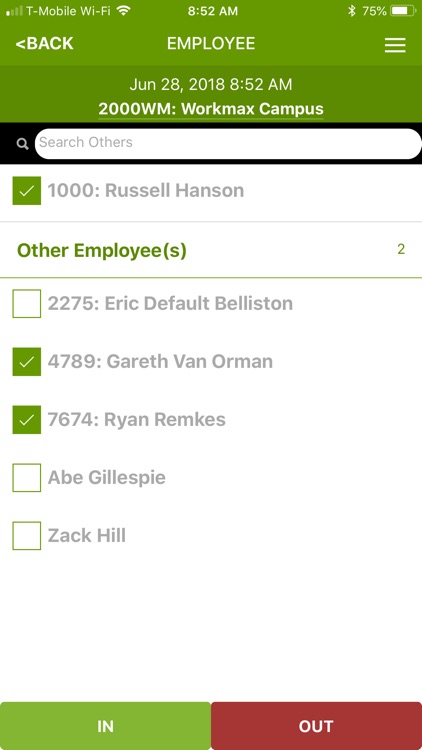The height and width of the screenshot is (750, 422).
Task: Uncheck Russell Hanson checkbox
Action: (27, 190)
